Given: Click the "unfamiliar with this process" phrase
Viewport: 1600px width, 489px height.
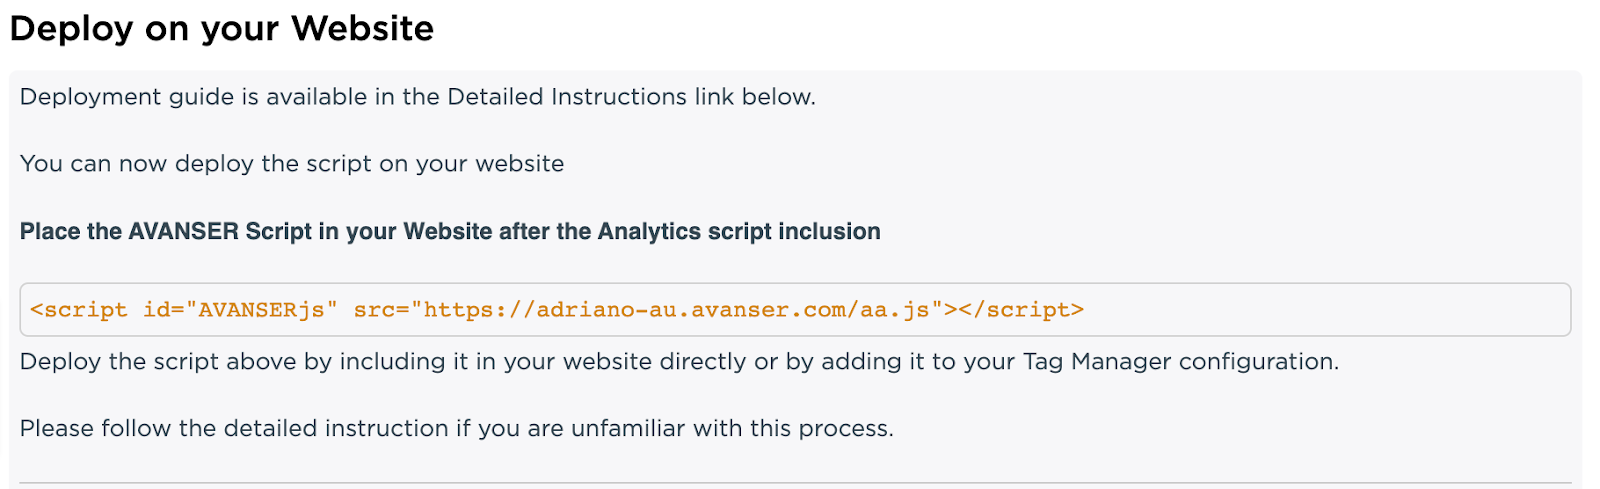Looking at the screenshot, I should click(731, 429).
